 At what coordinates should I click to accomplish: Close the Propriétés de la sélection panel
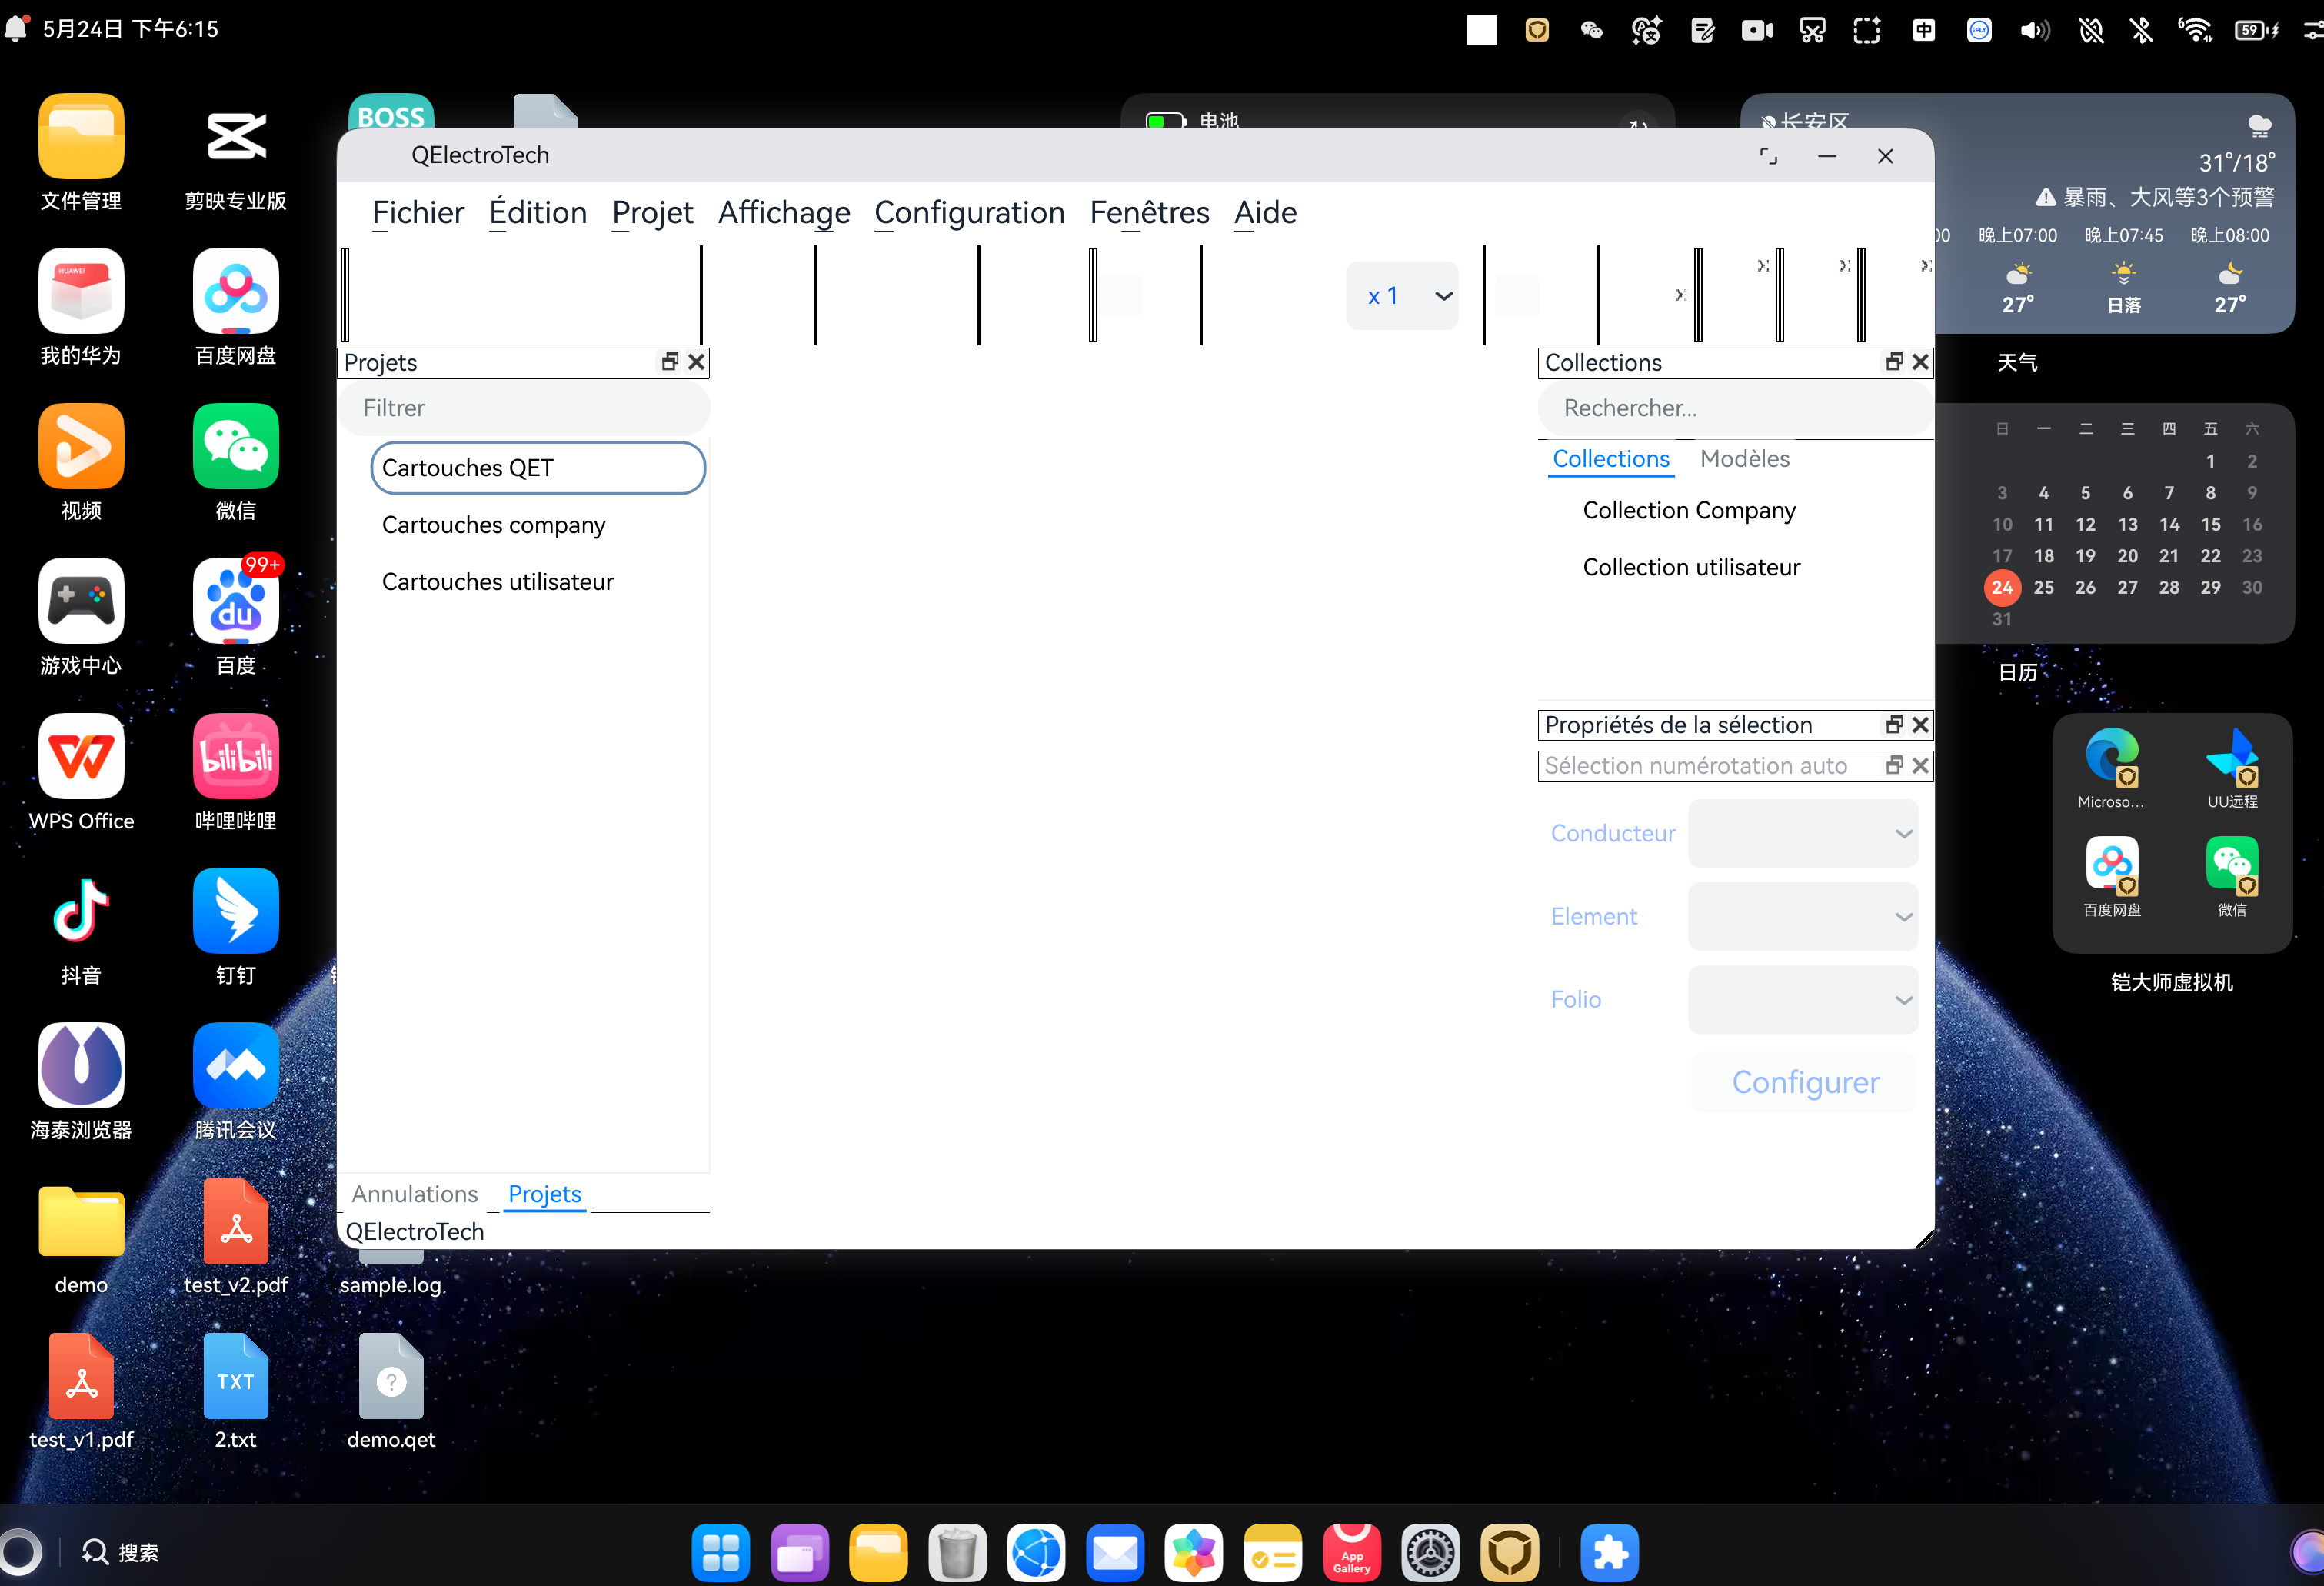[x=1920, y=724]
